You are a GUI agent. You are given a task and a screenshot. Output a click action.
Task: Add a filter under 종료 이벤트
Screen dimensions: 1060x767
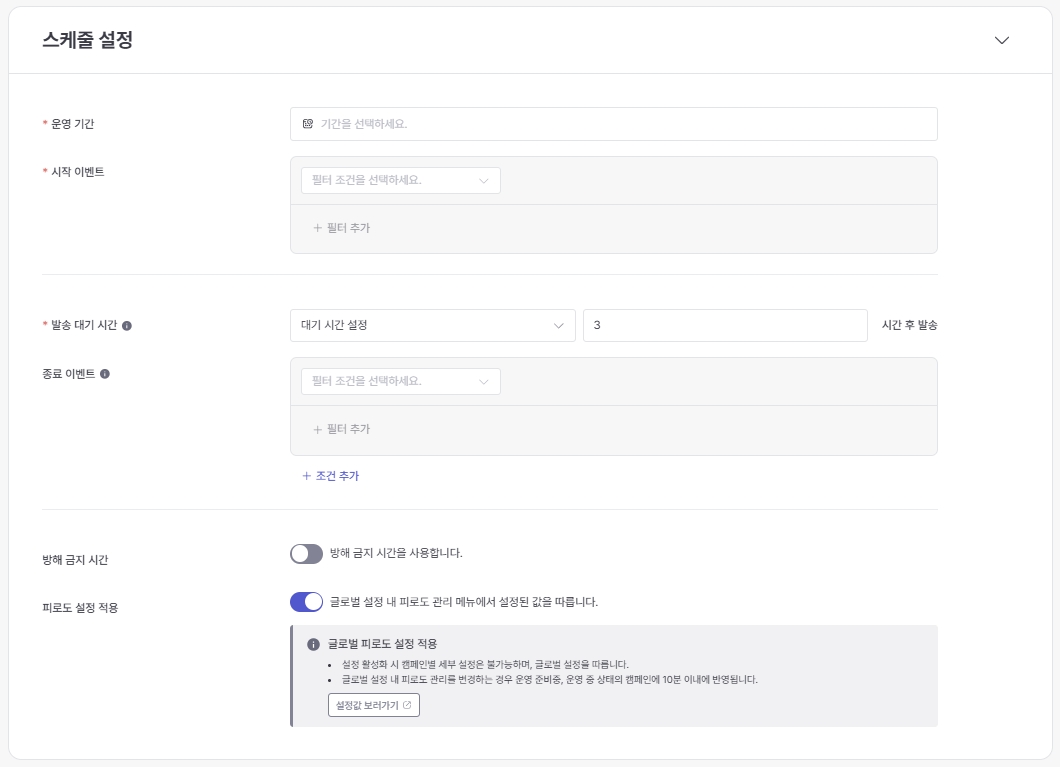pyautogui.click(x=342, y=429)
